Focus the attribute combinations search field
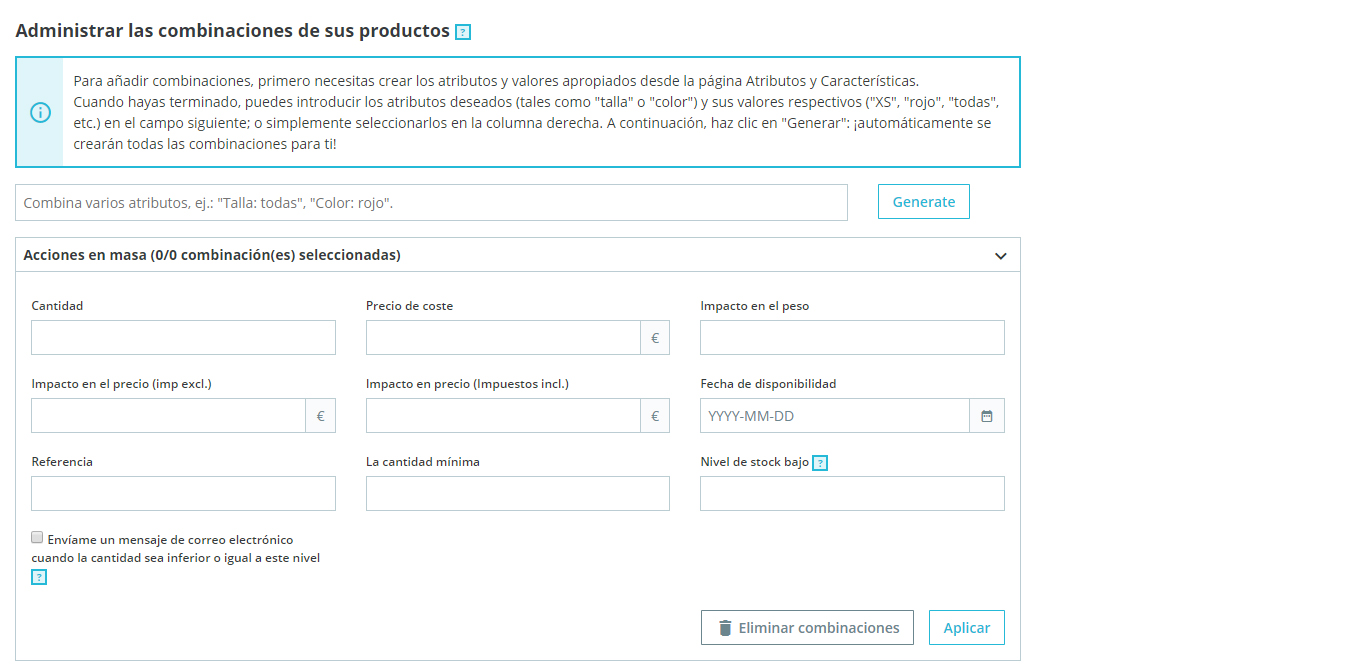The height and width of the screenshot is (672, 1355). [431, 202]
